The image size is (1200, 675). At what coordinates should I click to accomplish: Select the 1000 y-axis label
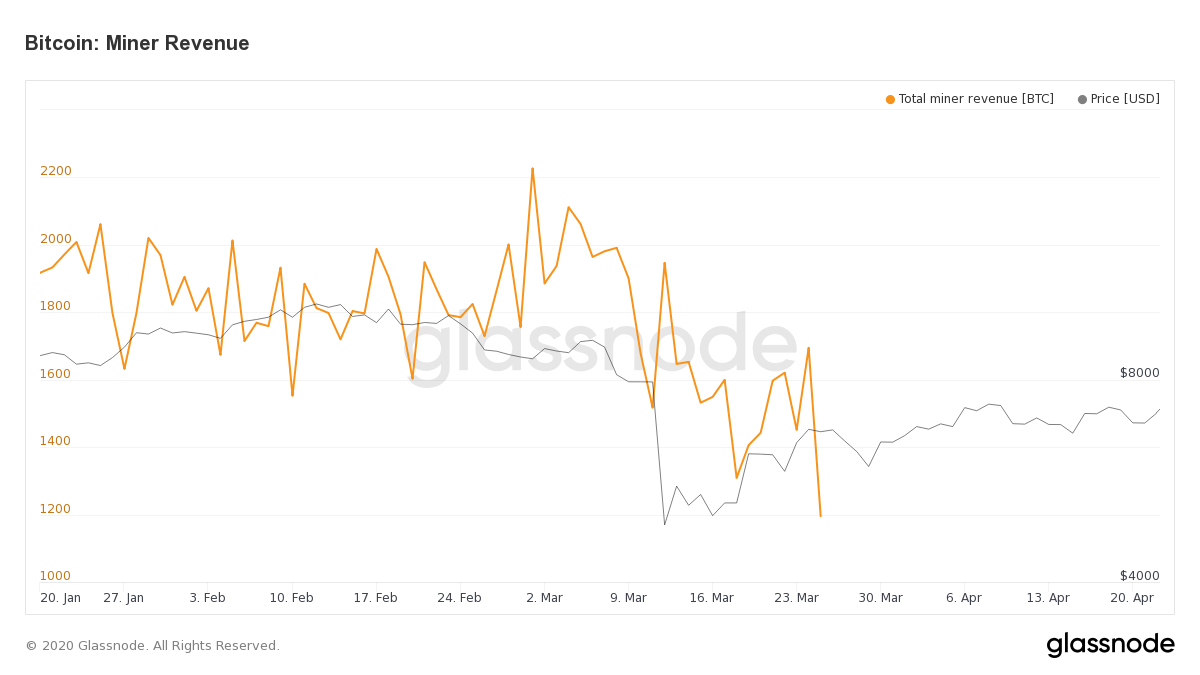(55, 576)
